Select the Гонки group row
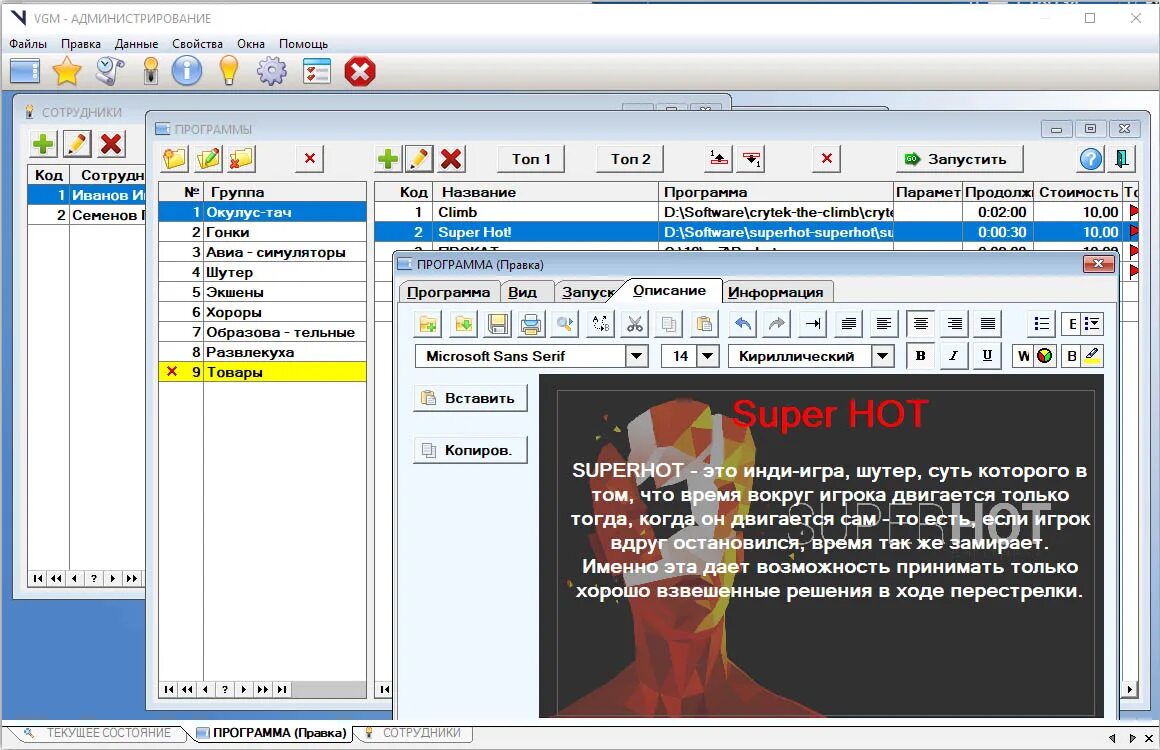Viewport: 1160px width, 750px height. pyautogui.click(x=263, y=232)
